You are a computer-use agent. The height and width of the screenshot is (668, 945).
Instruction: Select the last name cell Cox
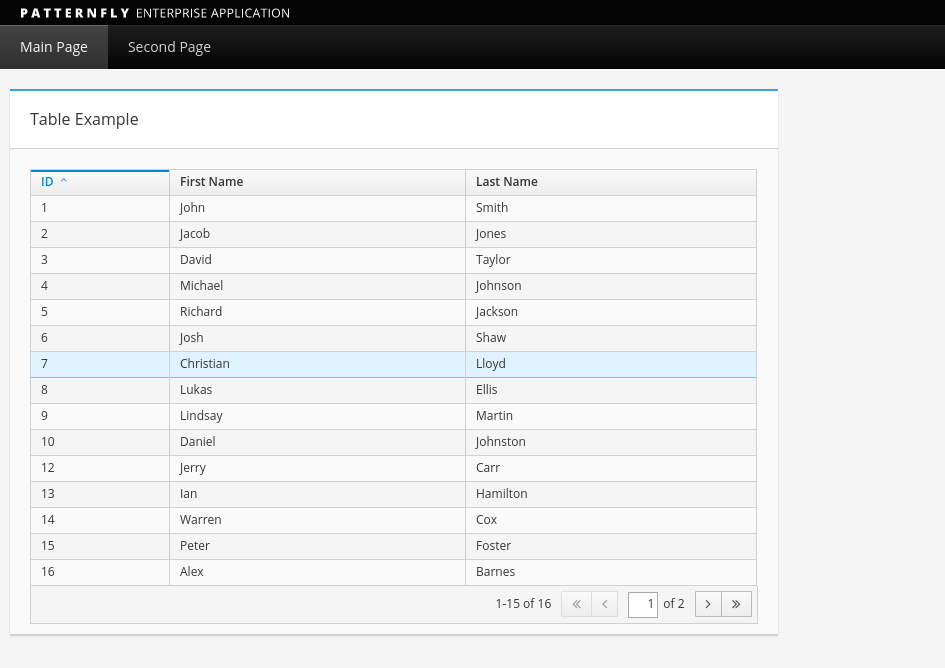(611, 520)
